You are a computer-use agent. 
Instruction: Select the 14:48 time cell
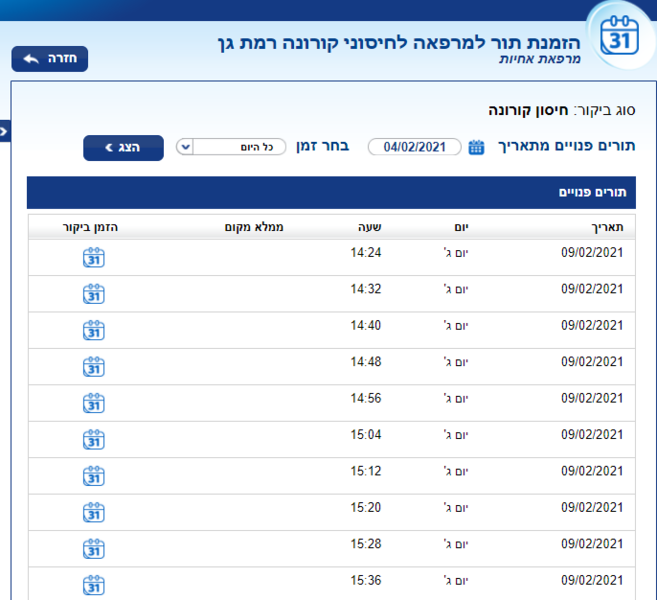tap(366, 362)
